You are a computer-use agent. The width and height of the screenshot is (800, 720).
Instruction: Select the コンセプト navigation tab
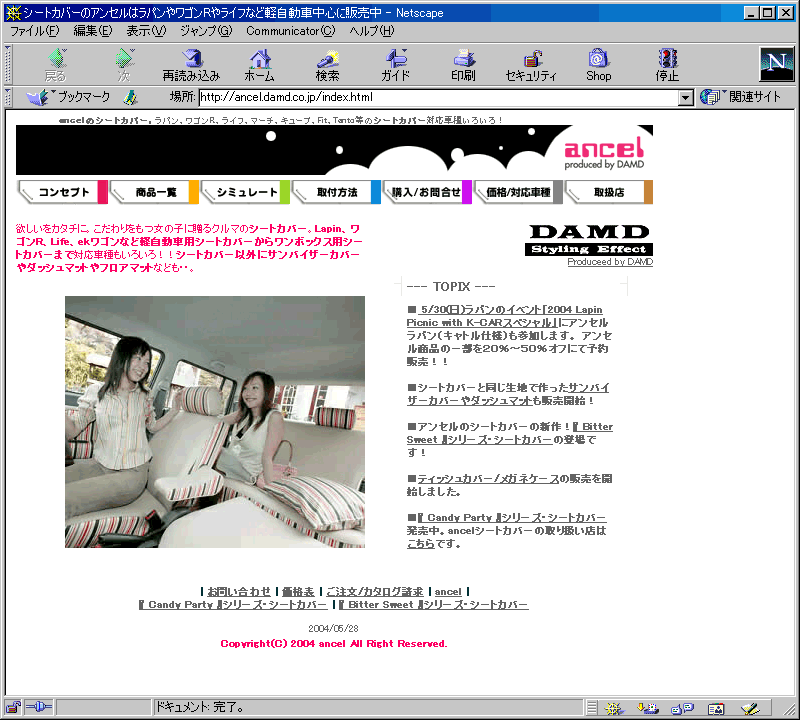tap(63, 192)
